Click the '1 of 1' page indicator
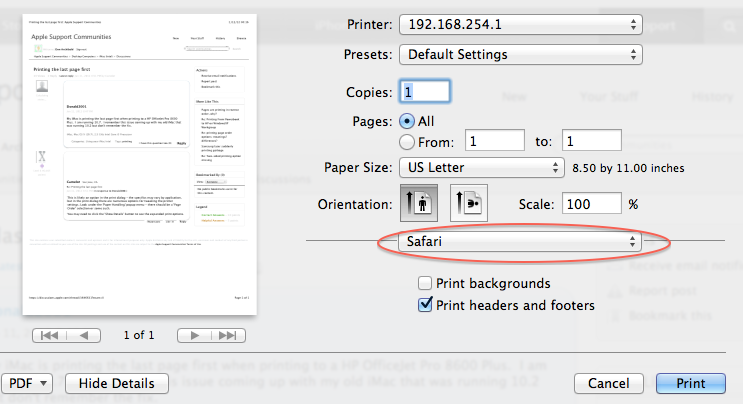 (139, 335)
